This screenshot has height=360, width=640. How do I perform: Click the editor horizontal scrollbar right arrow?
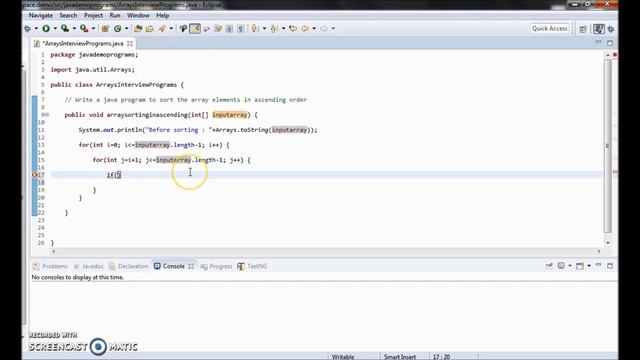[x=599, y=251]
